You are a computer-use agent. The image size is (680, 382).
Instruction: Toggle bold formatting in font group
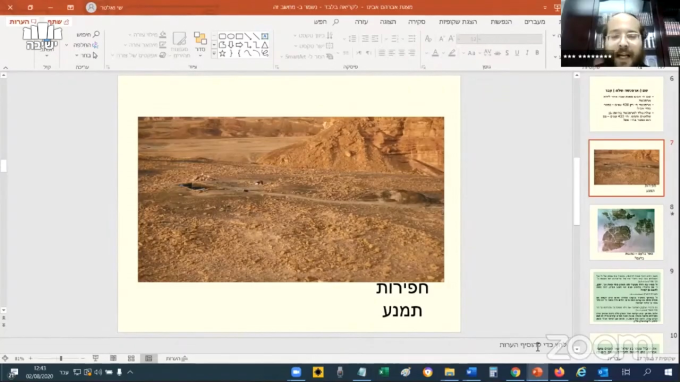[537, 52]
